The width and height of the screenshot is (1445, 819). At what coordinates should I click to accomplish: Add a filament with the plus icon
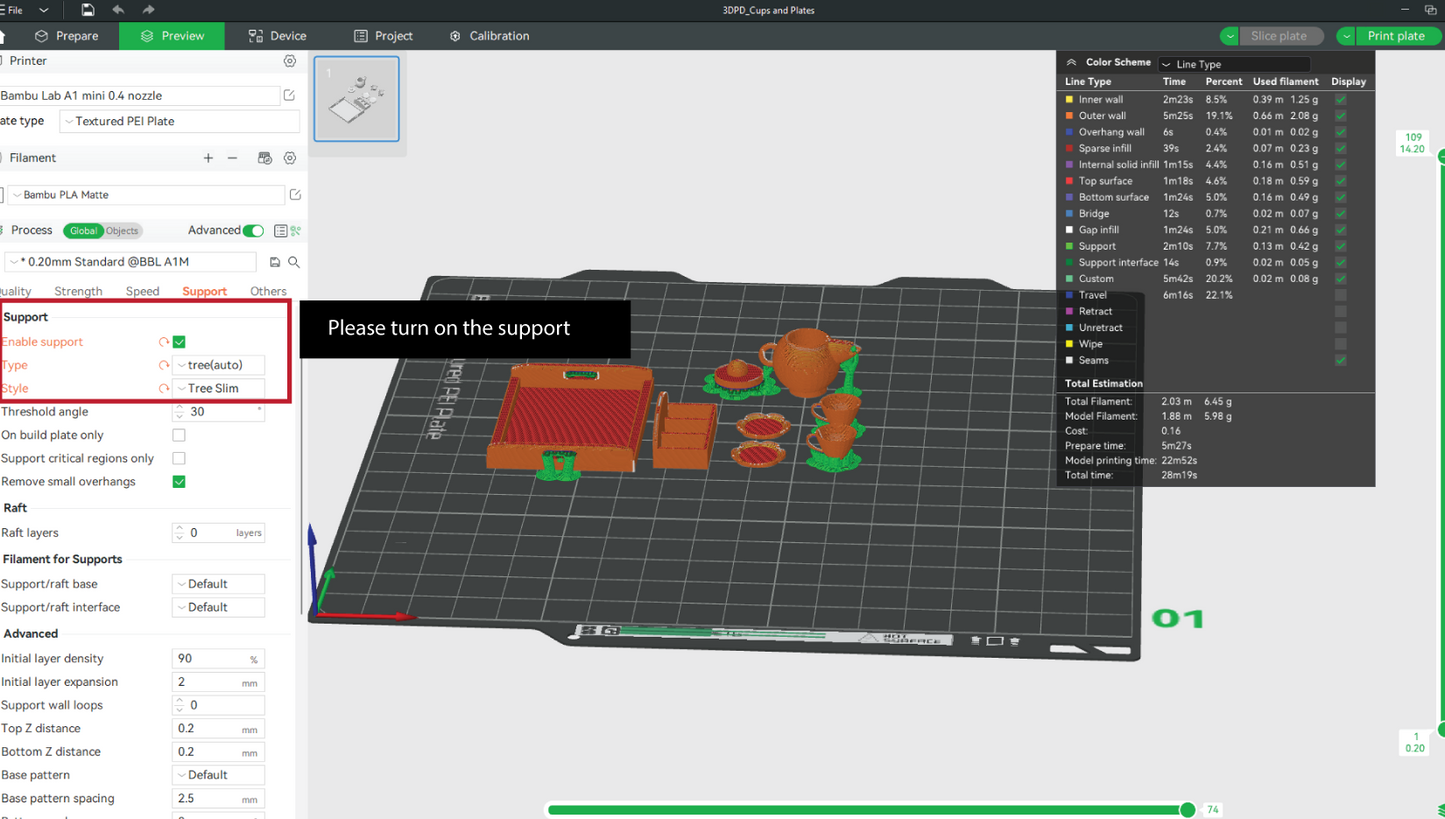click(208, 158)
